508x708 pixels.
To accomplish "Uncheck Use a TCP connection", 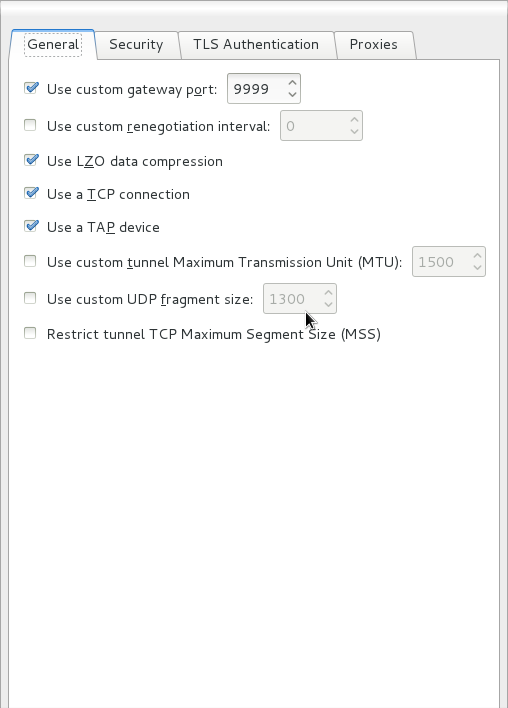I will [31, 193].
